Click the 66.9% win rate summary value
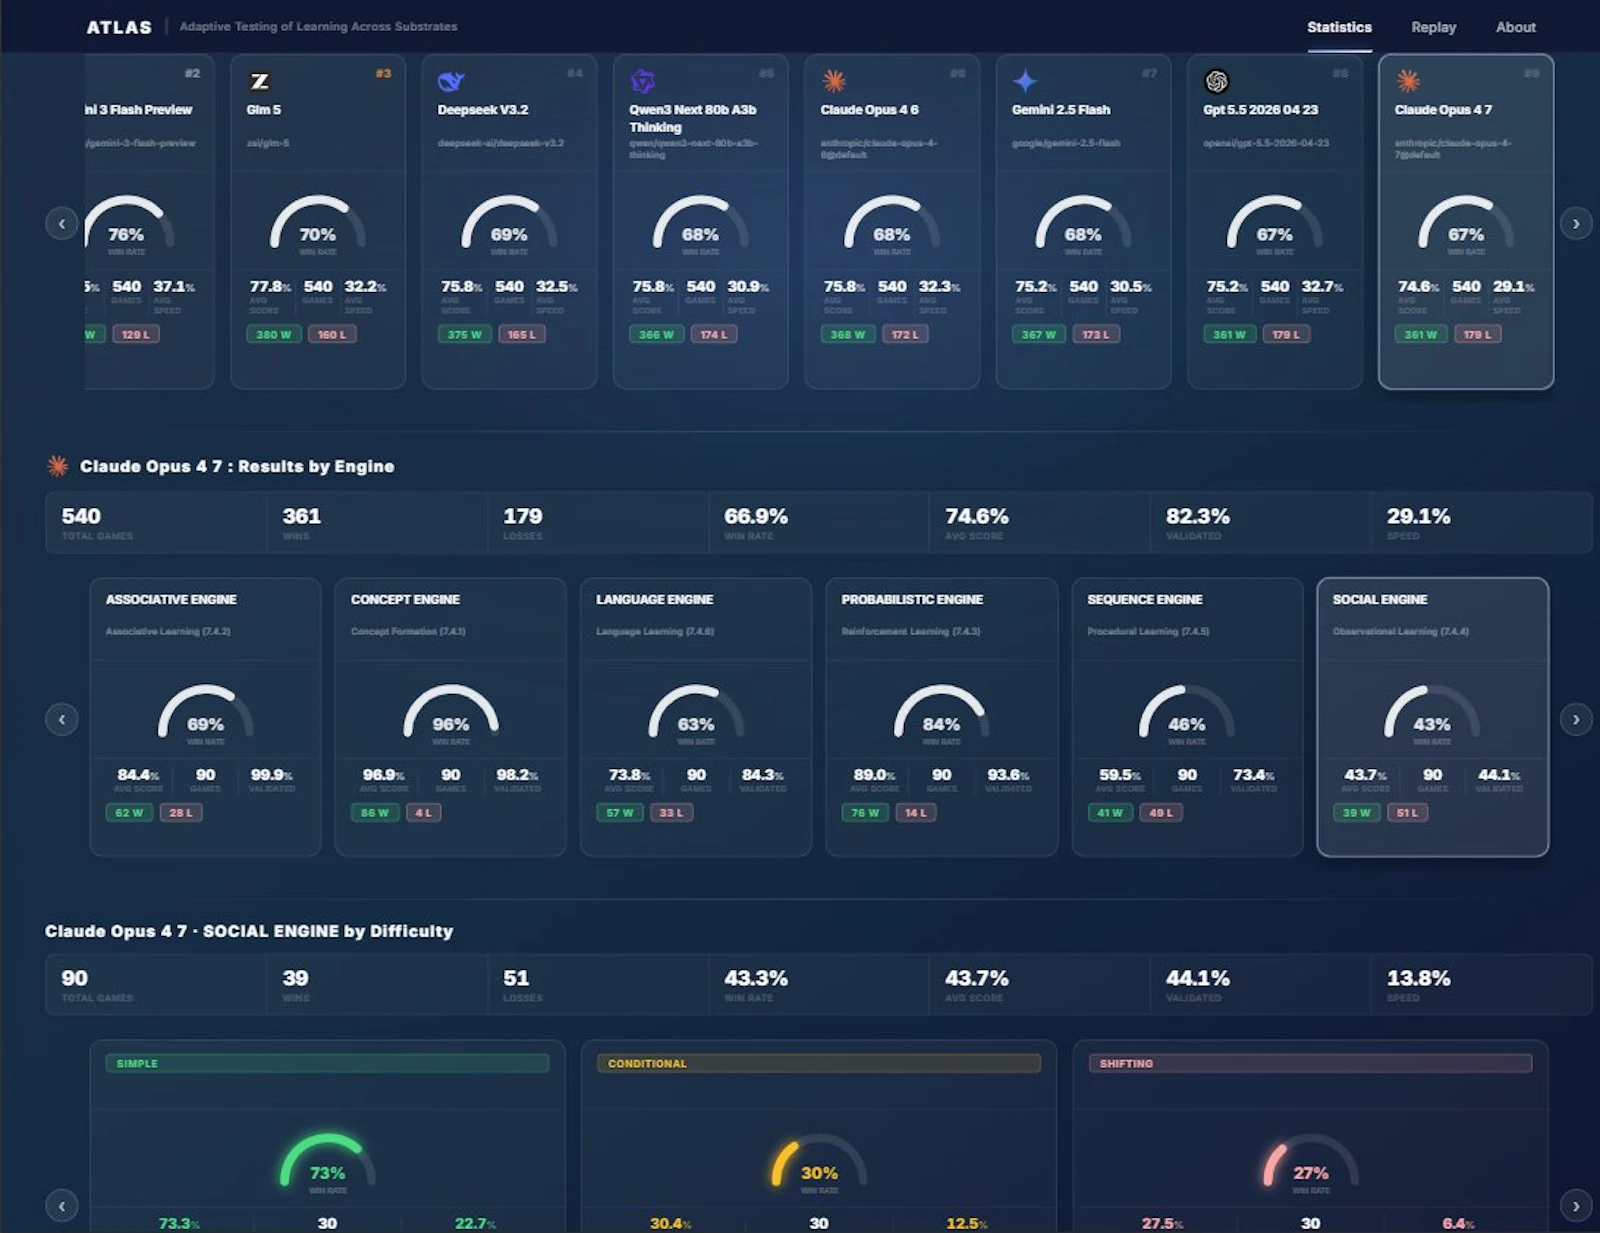The image size is (1600, 1233). 756,516
